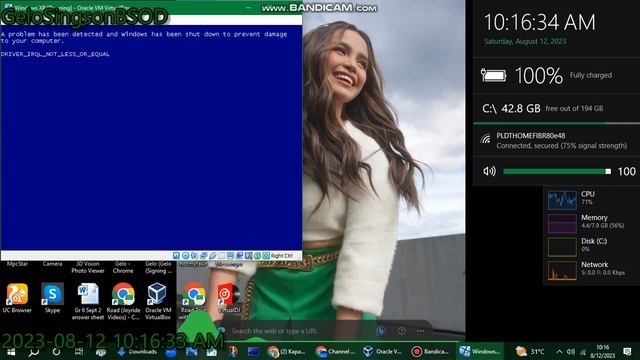Image resolution: width=640 pixels, height=360 pixels.
Task: Click the C:\ disk usage bar
Action: tap(557, 123)
